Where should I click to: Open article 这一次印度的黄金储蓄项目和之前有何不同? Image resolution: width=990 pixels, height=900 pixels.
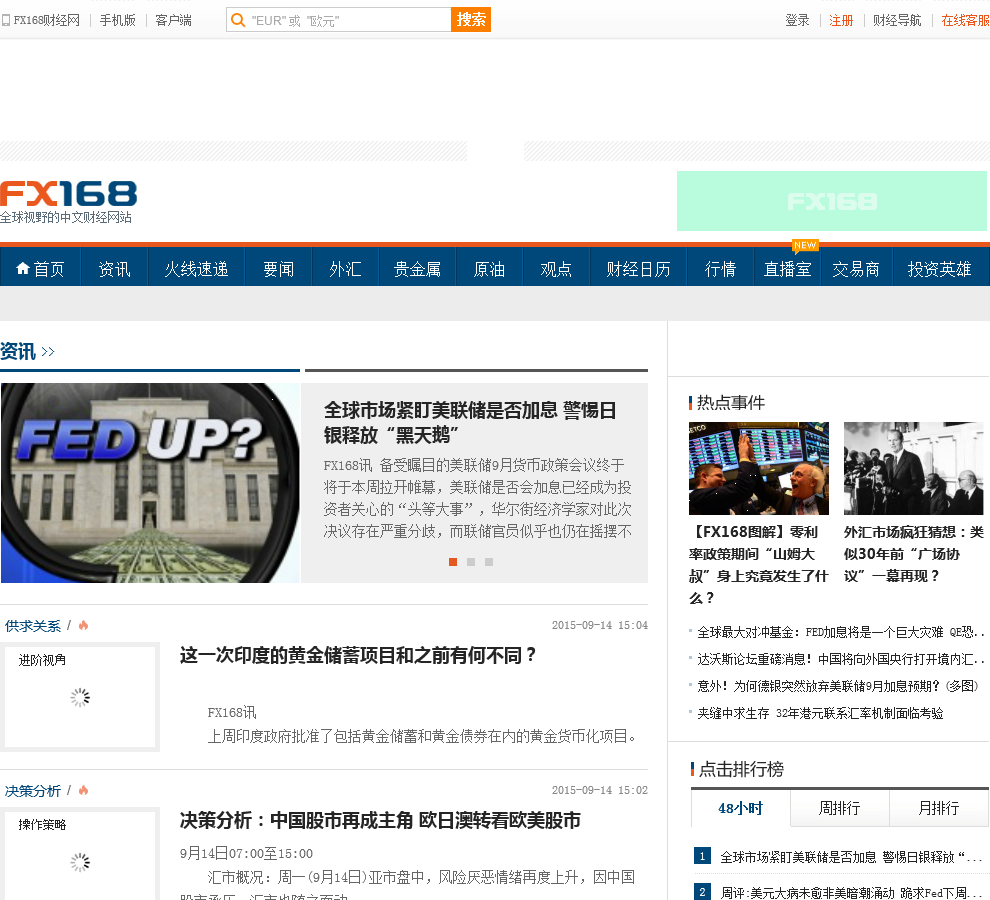pos(358,655)
